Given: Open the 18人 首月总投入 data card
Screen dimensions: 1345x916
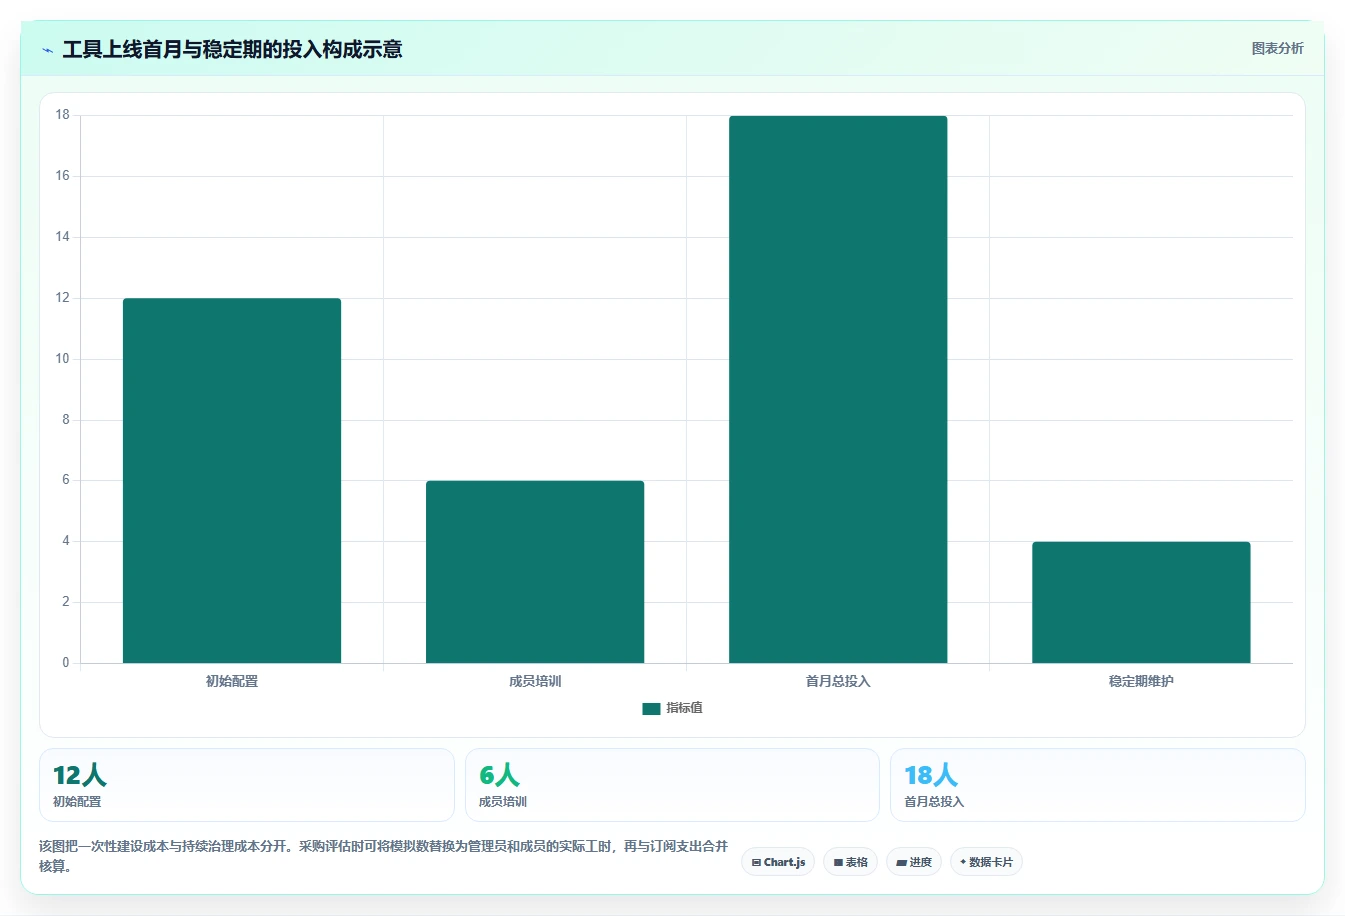Looking at the screenshot, I should [1098, 785].
